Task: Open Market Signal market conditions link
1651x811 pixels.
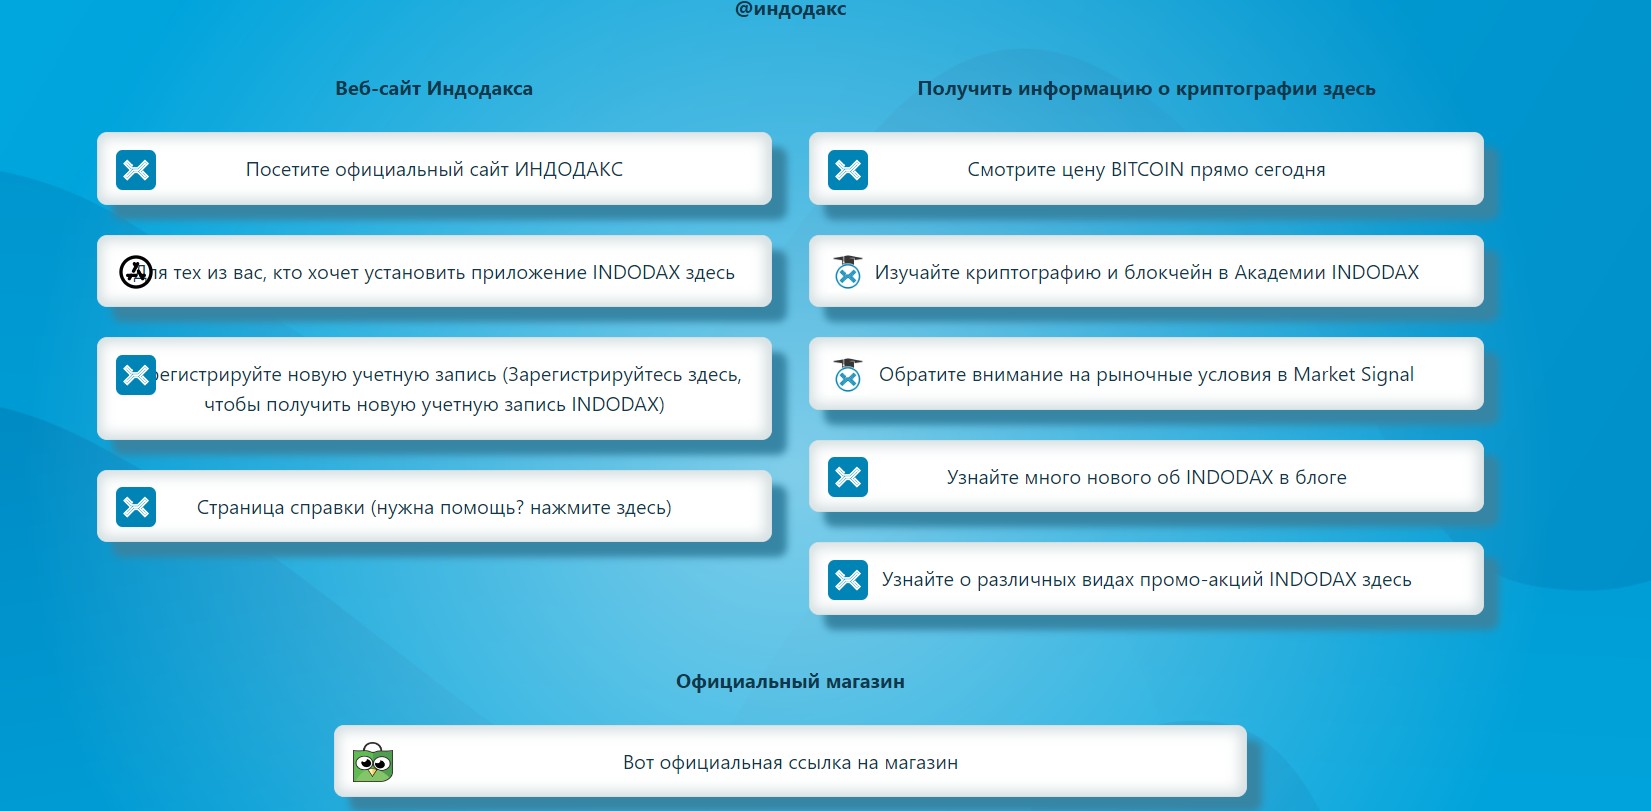Action: pos(1146,374)
